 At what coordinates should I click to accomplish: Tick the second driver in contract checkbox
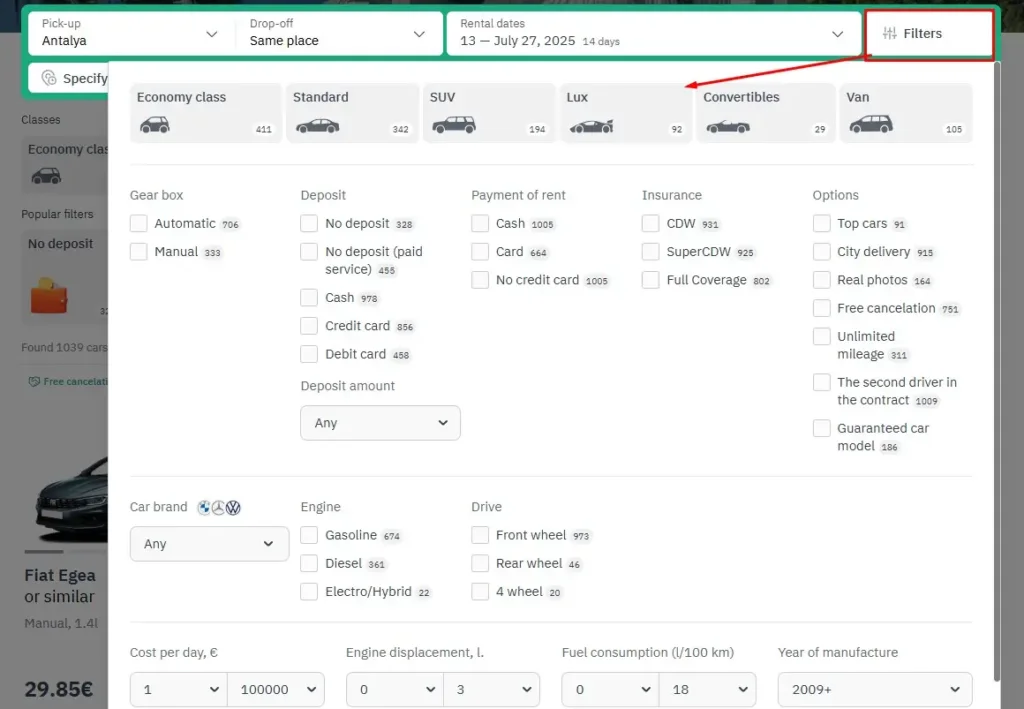coord(822,382)
